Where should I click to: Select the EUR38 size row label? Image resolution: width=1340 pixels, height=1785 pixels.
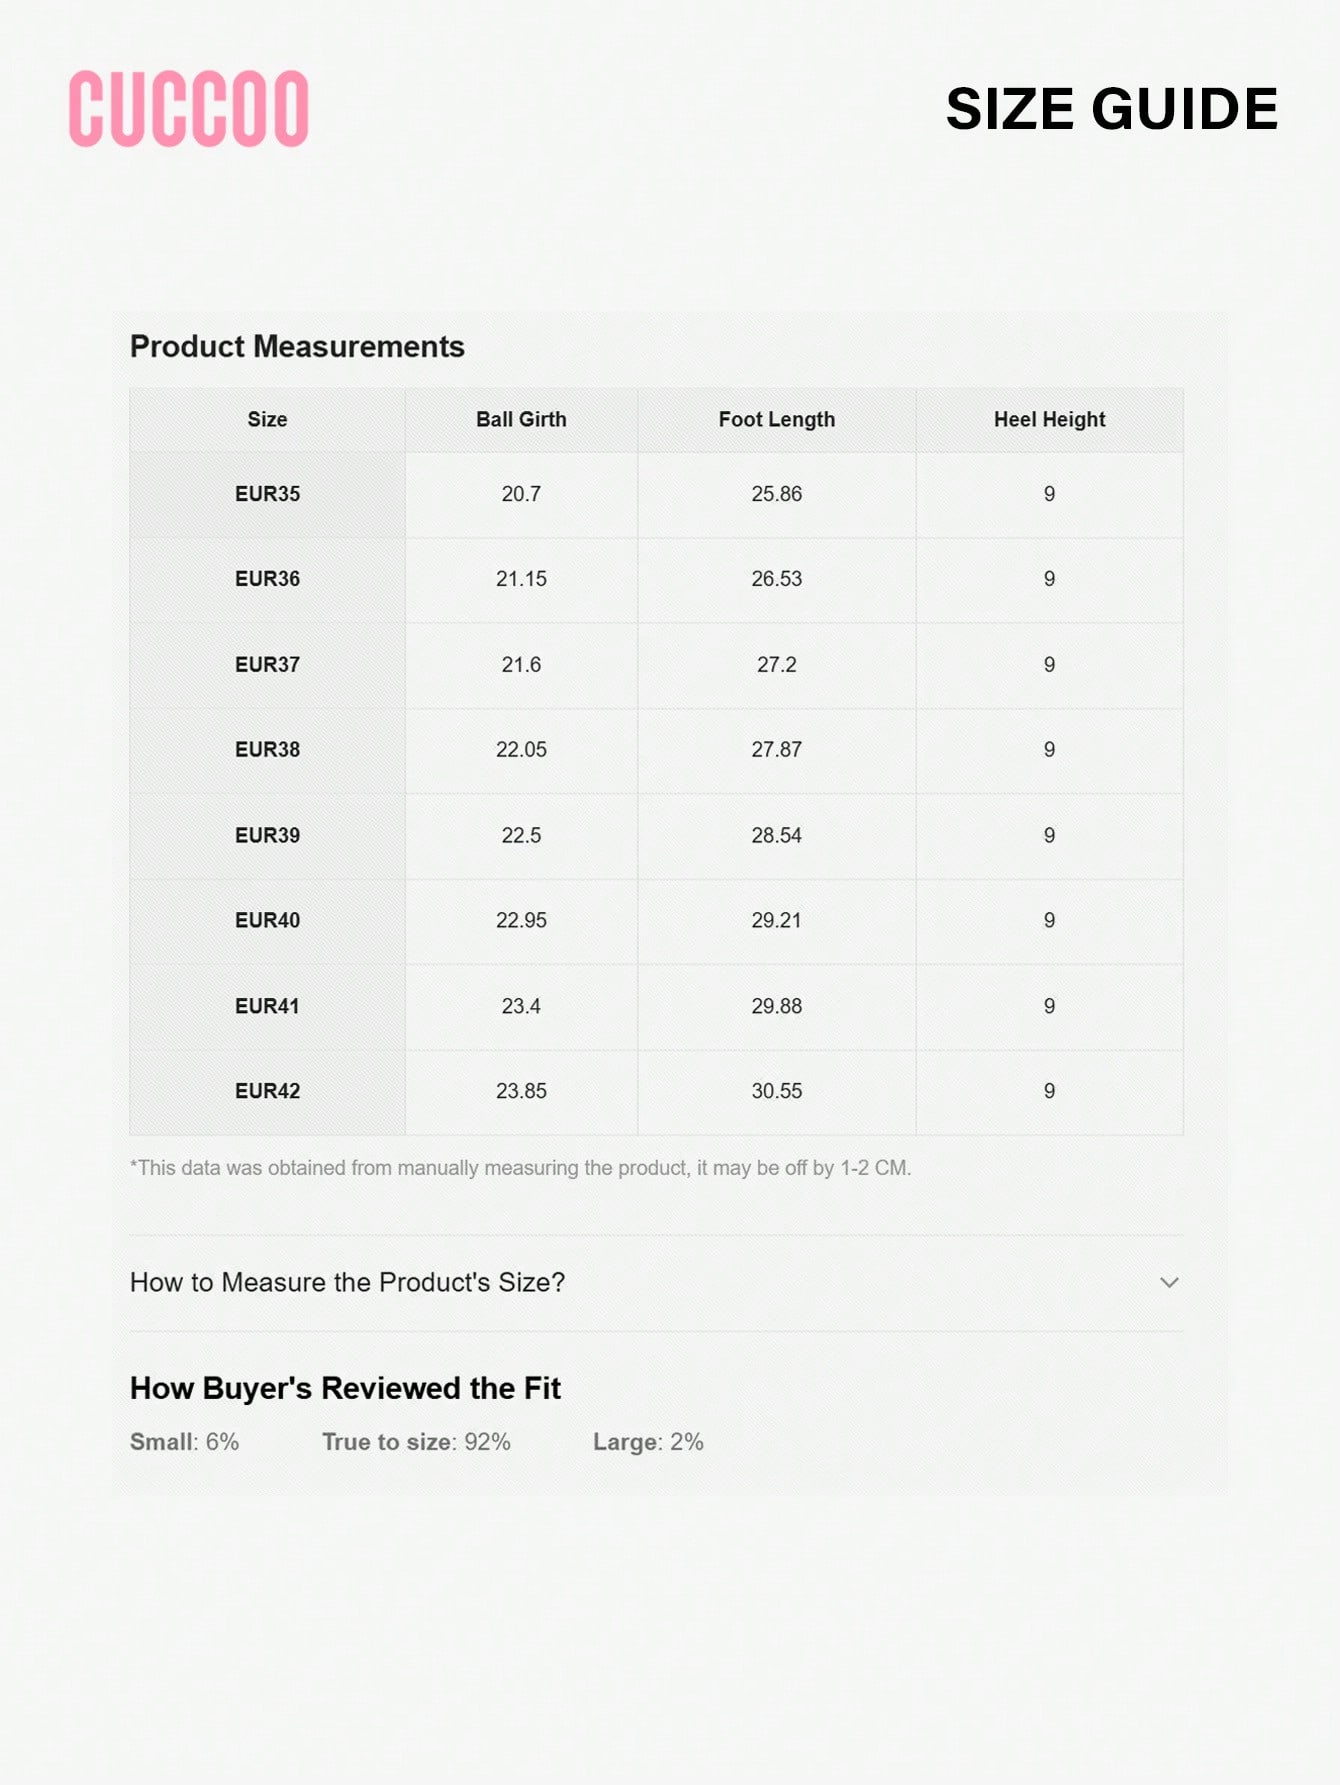point(267,750)
